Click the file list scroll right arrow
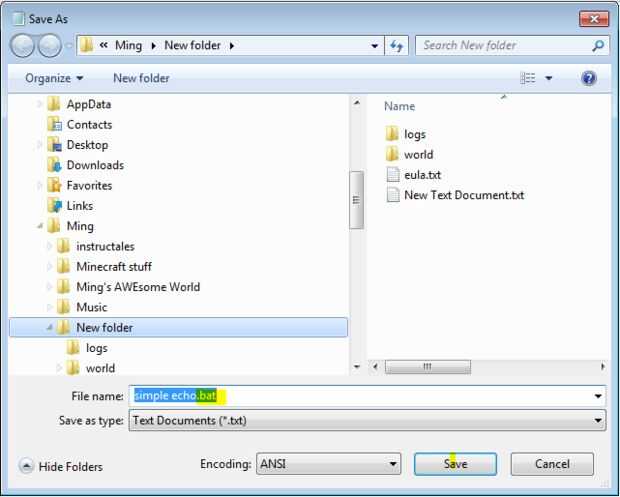 [602, 367]
